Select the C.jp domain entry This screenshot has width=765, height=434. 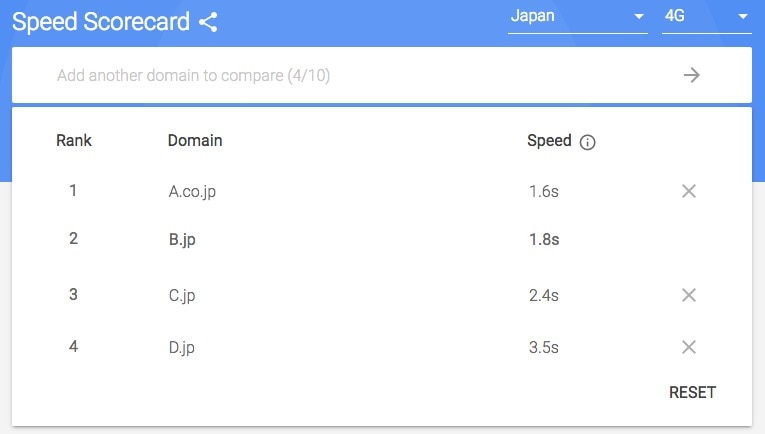point(182,296)
